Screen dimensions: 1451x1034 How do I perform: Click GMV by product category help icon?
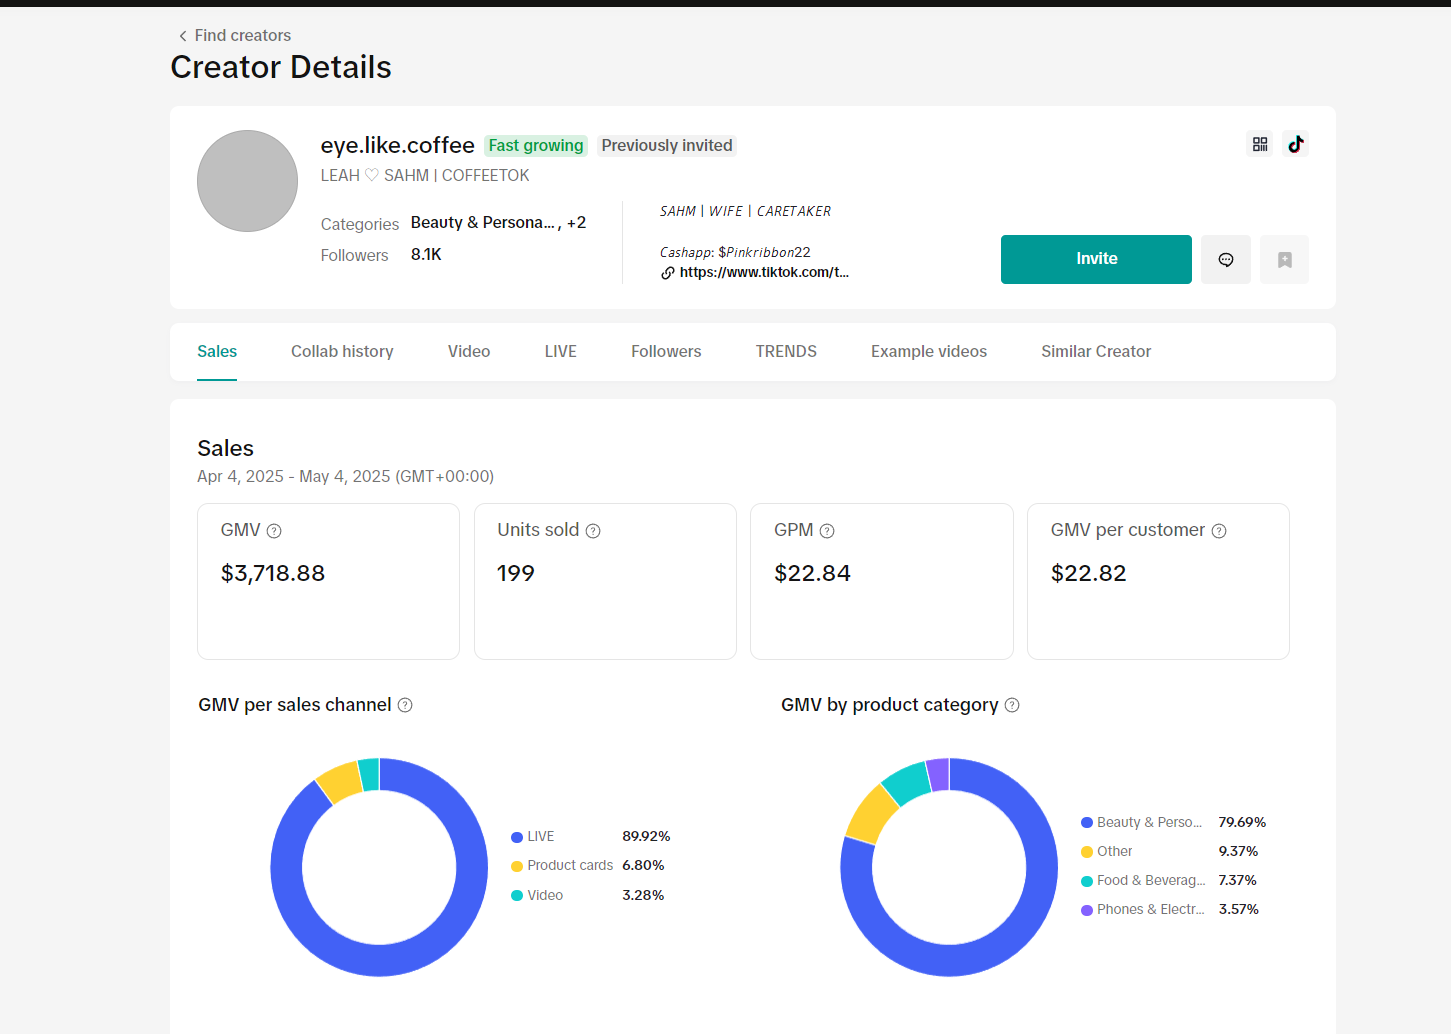[1012, 705]
